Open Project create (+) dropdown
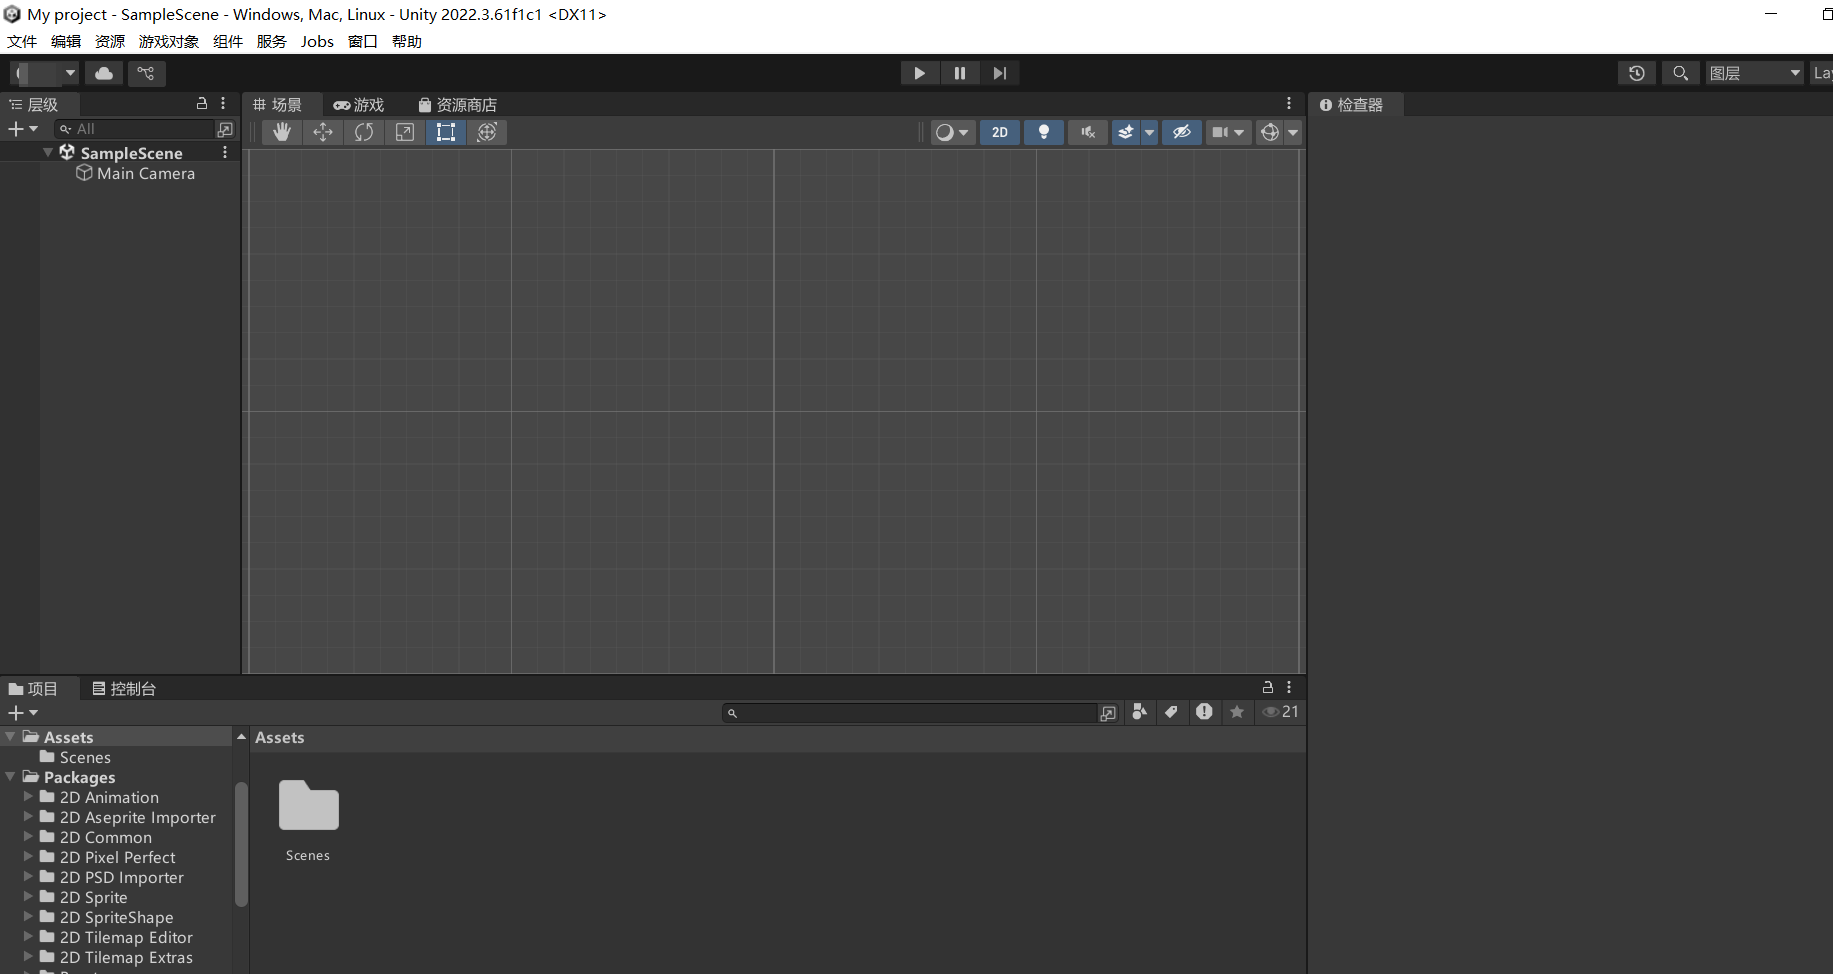1833x974 pixels. (x=23, y=713)
